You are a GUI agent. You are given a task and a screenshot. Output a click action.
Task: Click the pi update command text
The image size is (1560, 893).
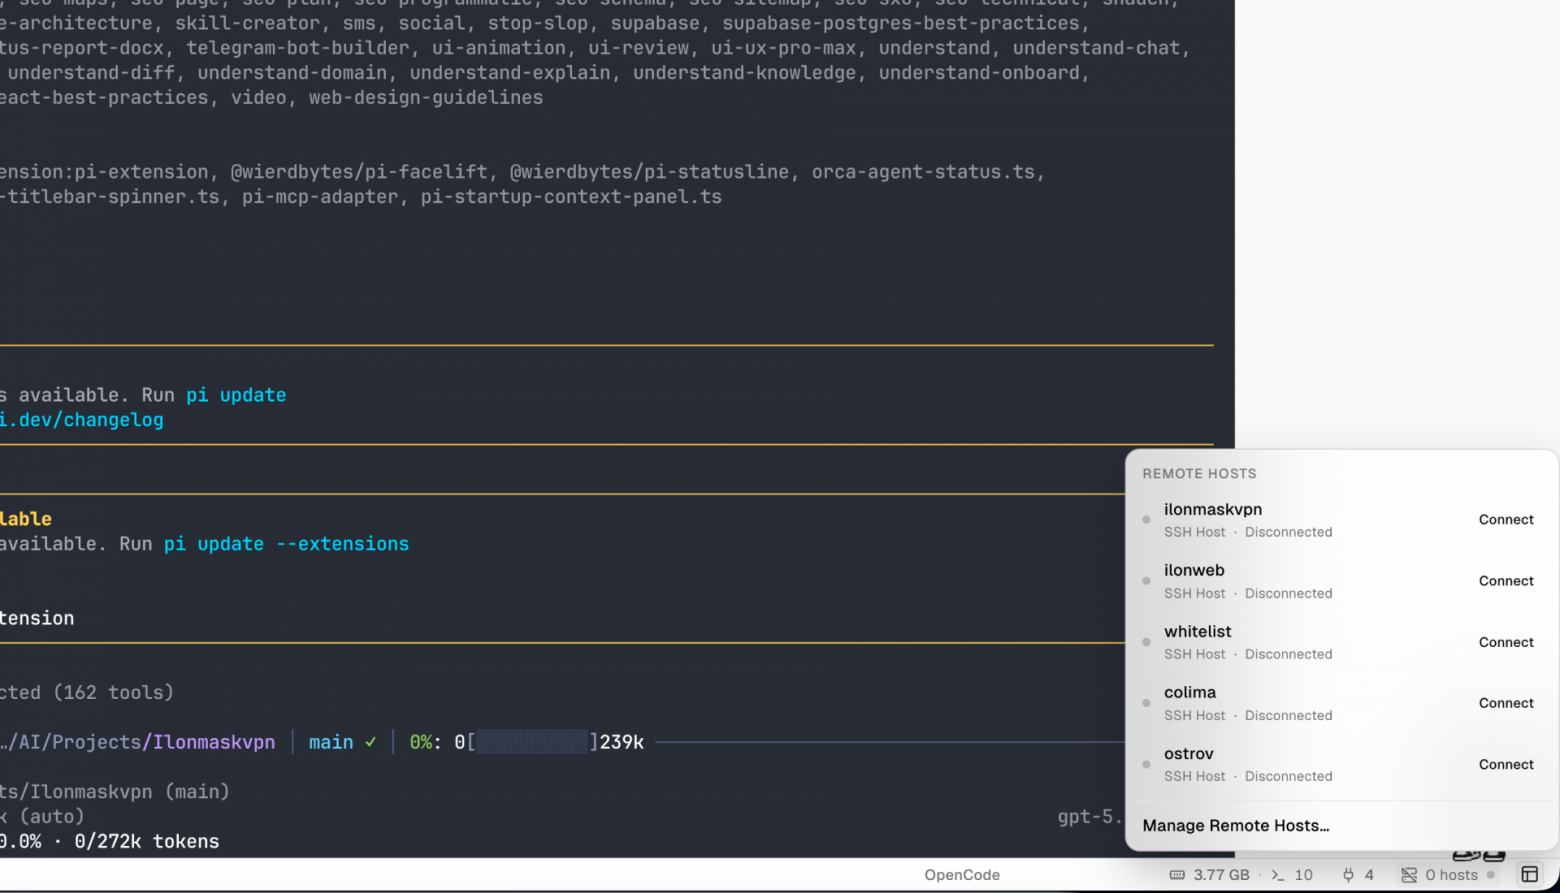pyautogui.click(x=236, y=395)
